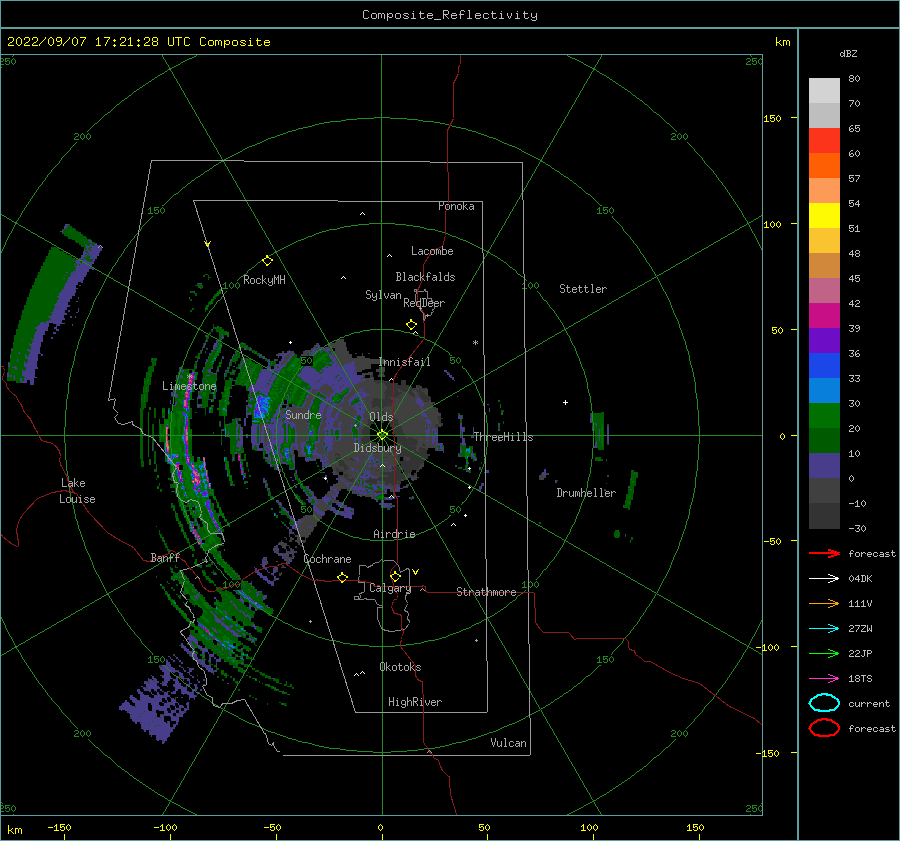This screenshot has width=900, height=841.
Task: Pick the bright green 20-30 dBZ swatch
Action: (x=824, y=416)
